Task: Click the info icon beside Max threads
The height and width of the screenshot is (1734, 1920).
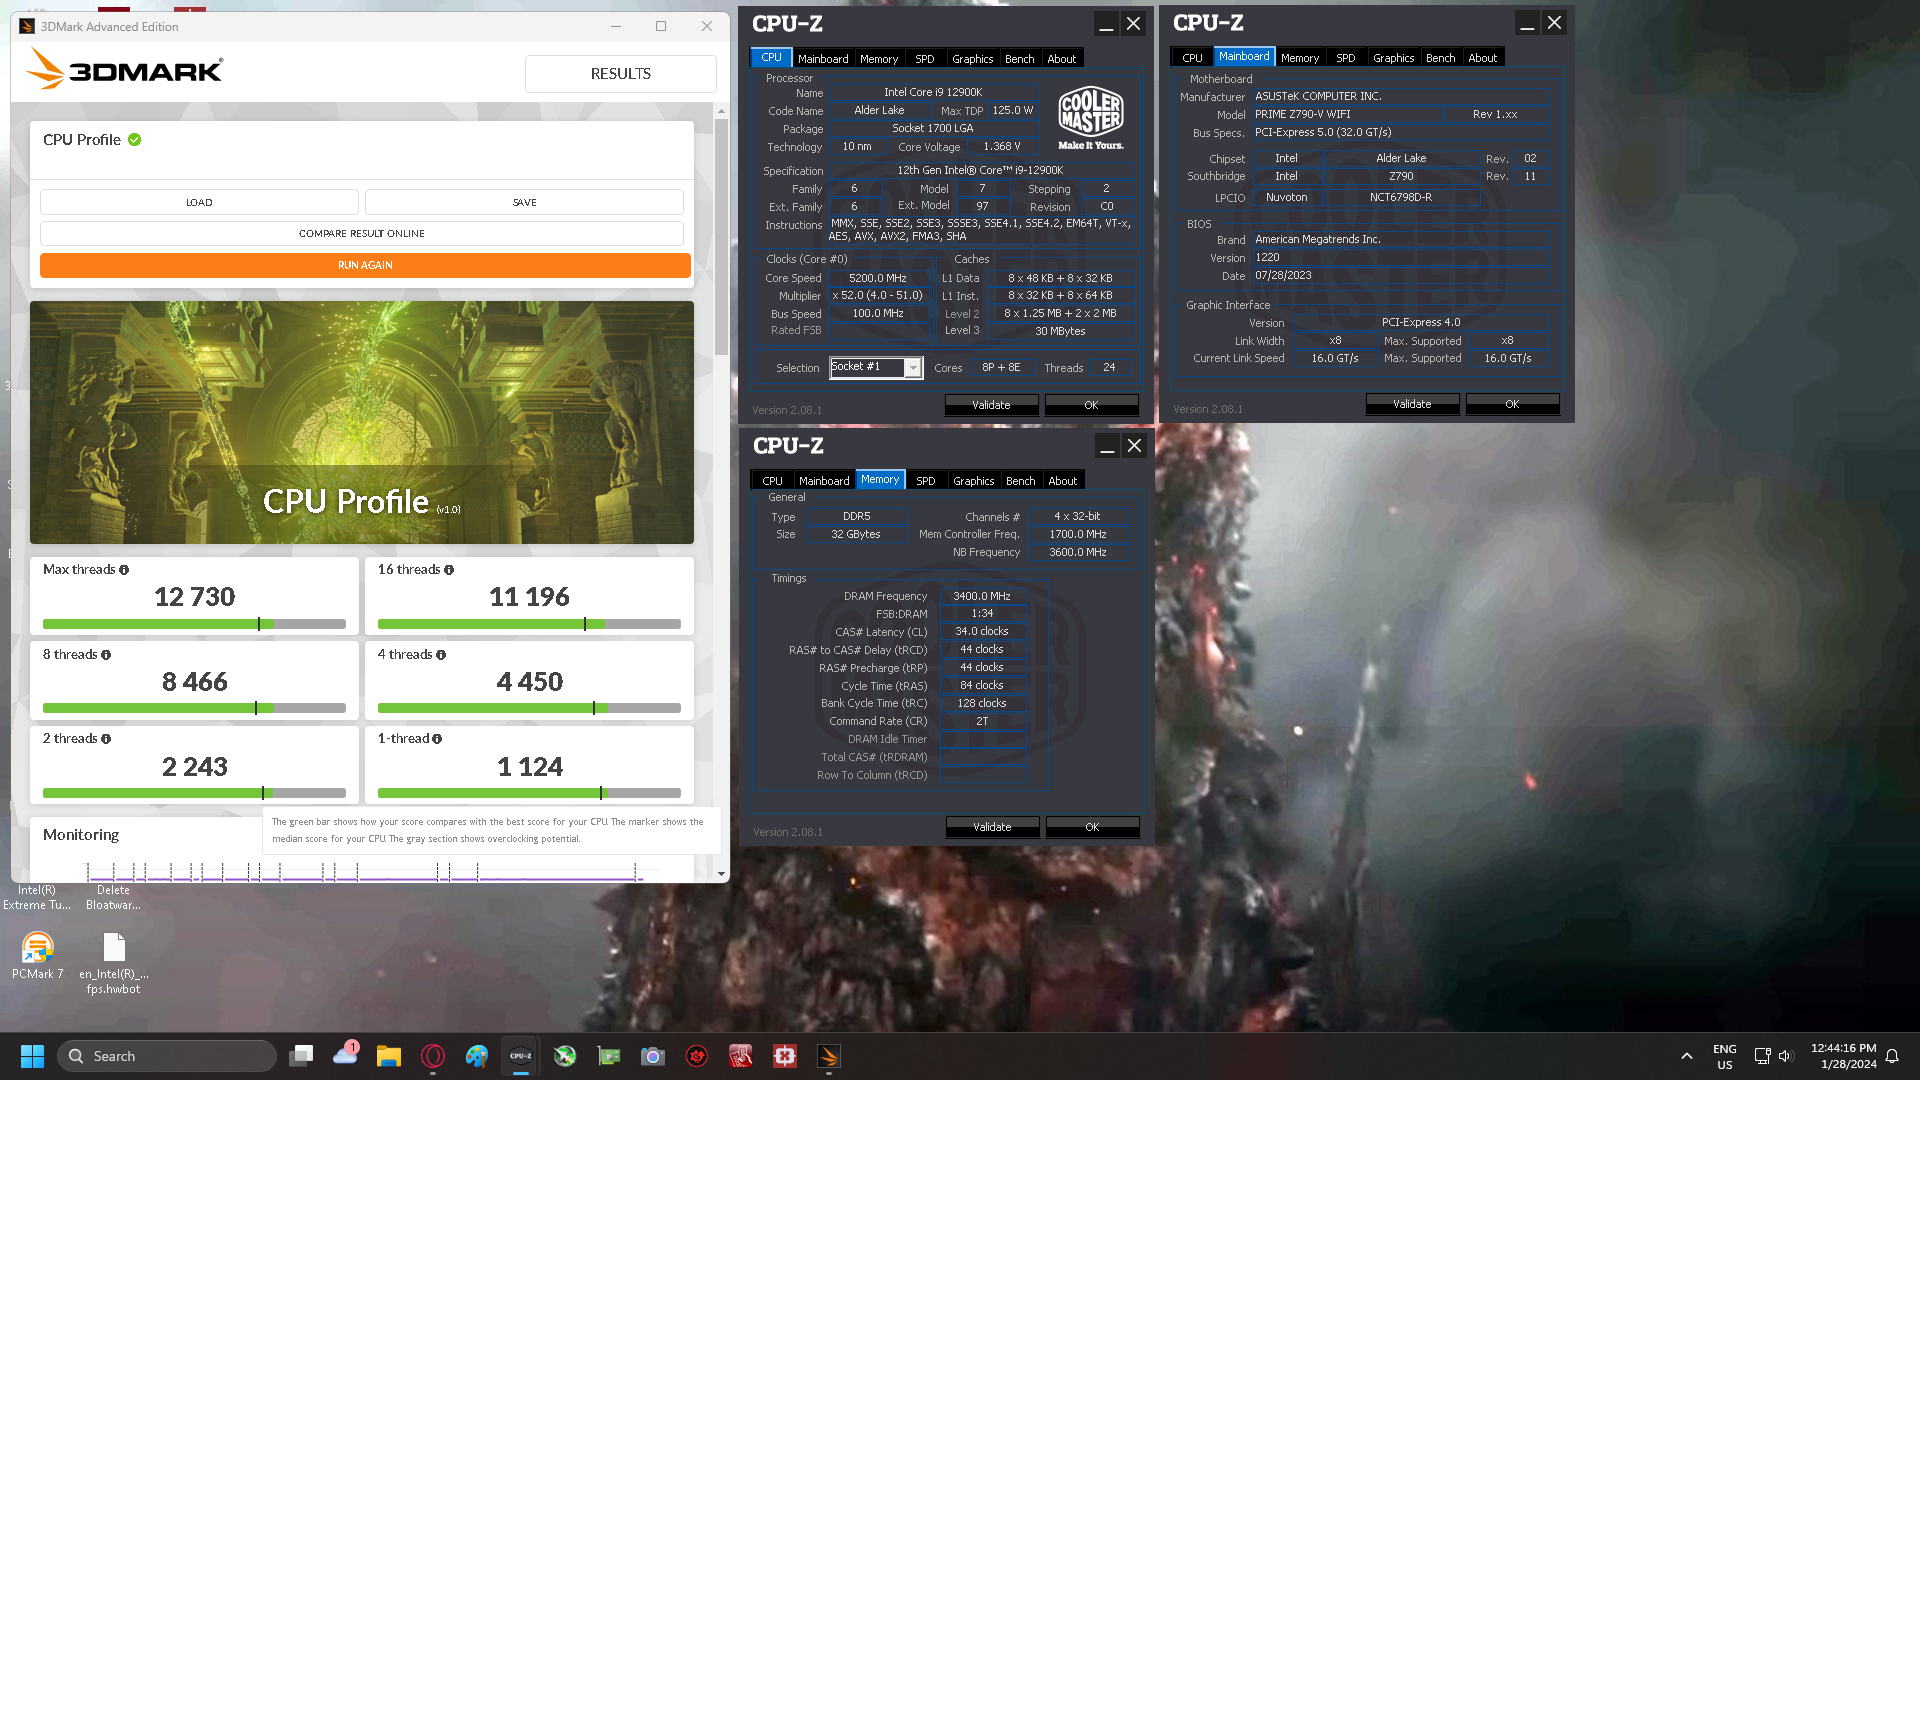Action: pos(124,570)
